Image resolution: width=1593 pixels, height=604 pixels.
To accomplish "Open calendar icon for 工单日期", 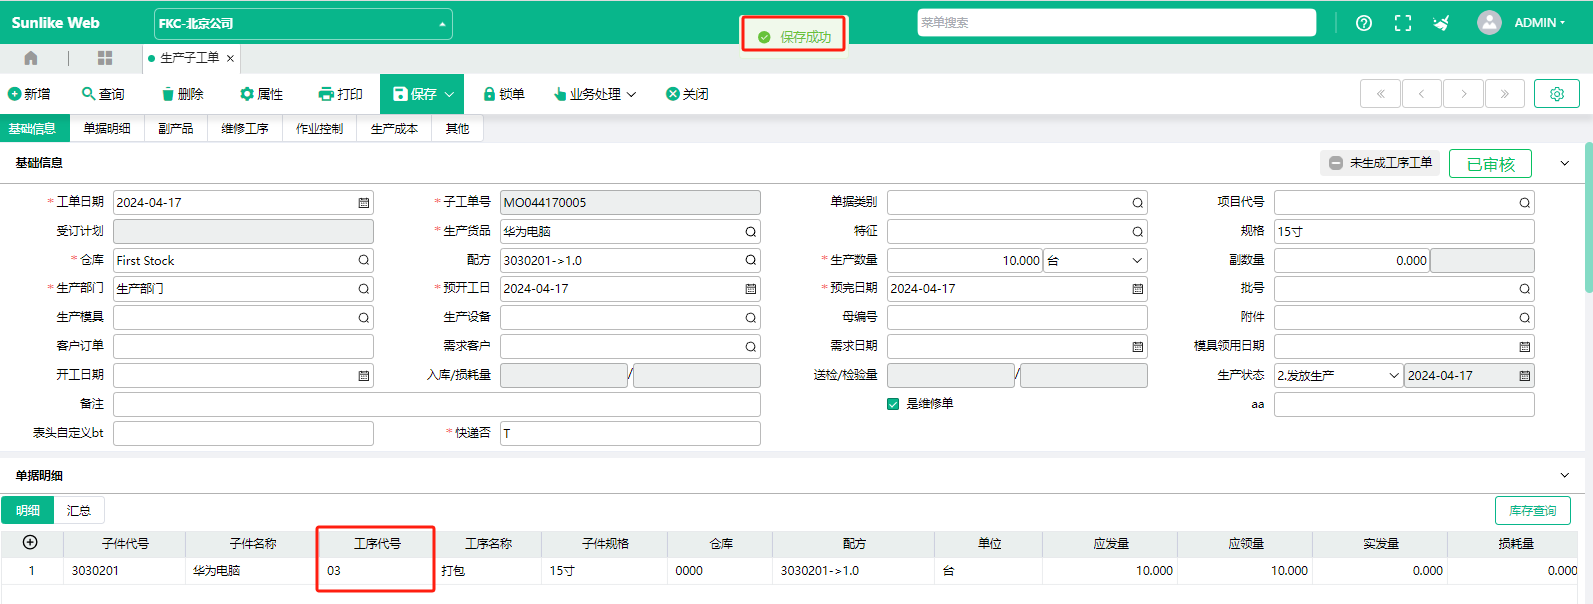I will click(364, 203).
